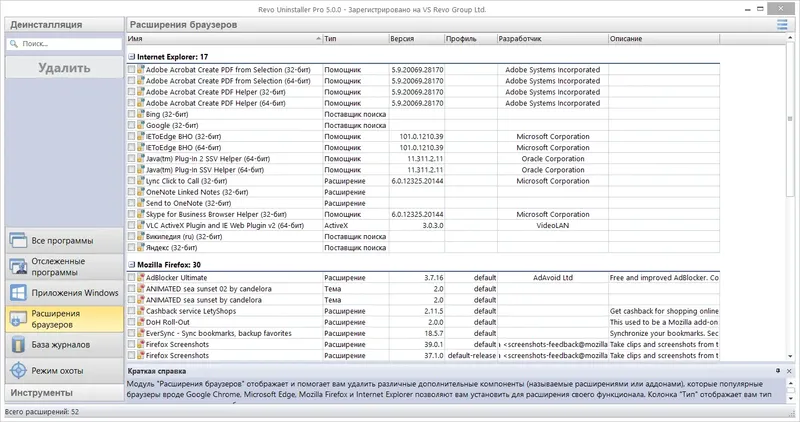Click the icon beside Википедия (ru)
Image resolution: width=800 pixels, height=422 pixels.
pos(141,236)
